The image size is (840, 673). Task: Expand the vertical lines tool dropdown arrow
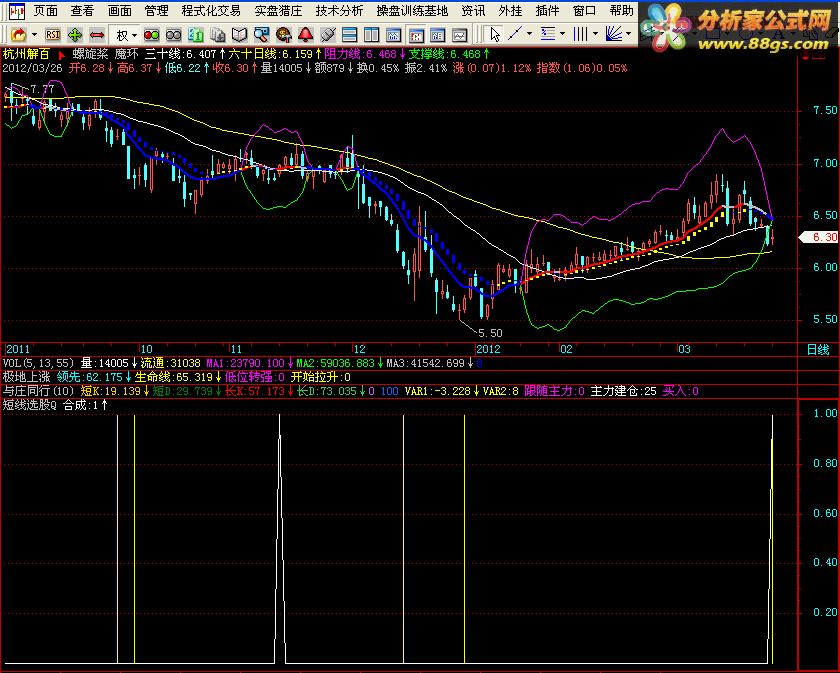click(x=595, y=34)
